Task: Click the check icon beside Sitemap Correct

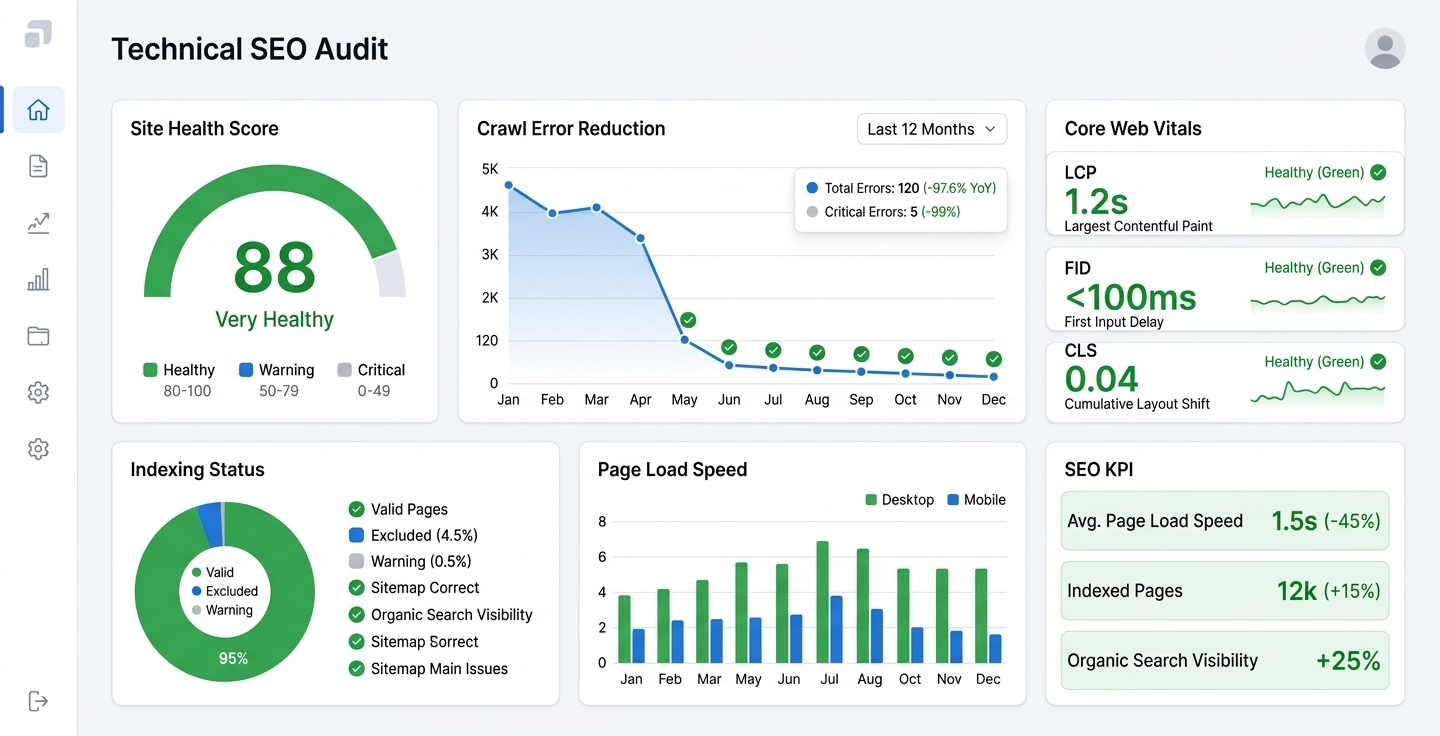Action: tap(356, 588)
